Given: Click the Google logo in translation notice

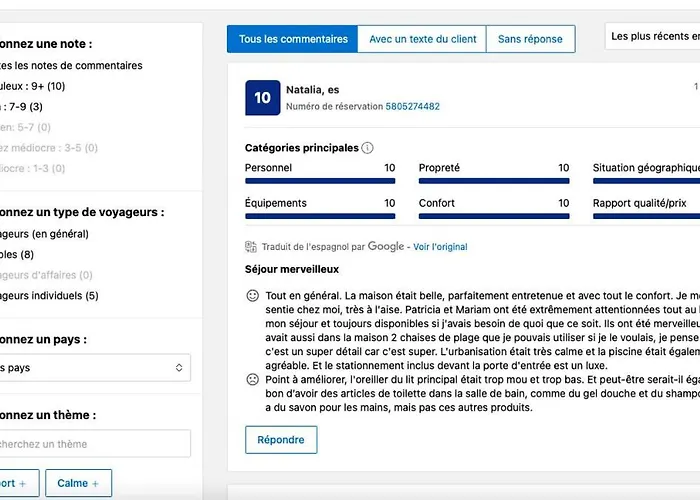Looking at the screenshot, I should pos(386,246).
